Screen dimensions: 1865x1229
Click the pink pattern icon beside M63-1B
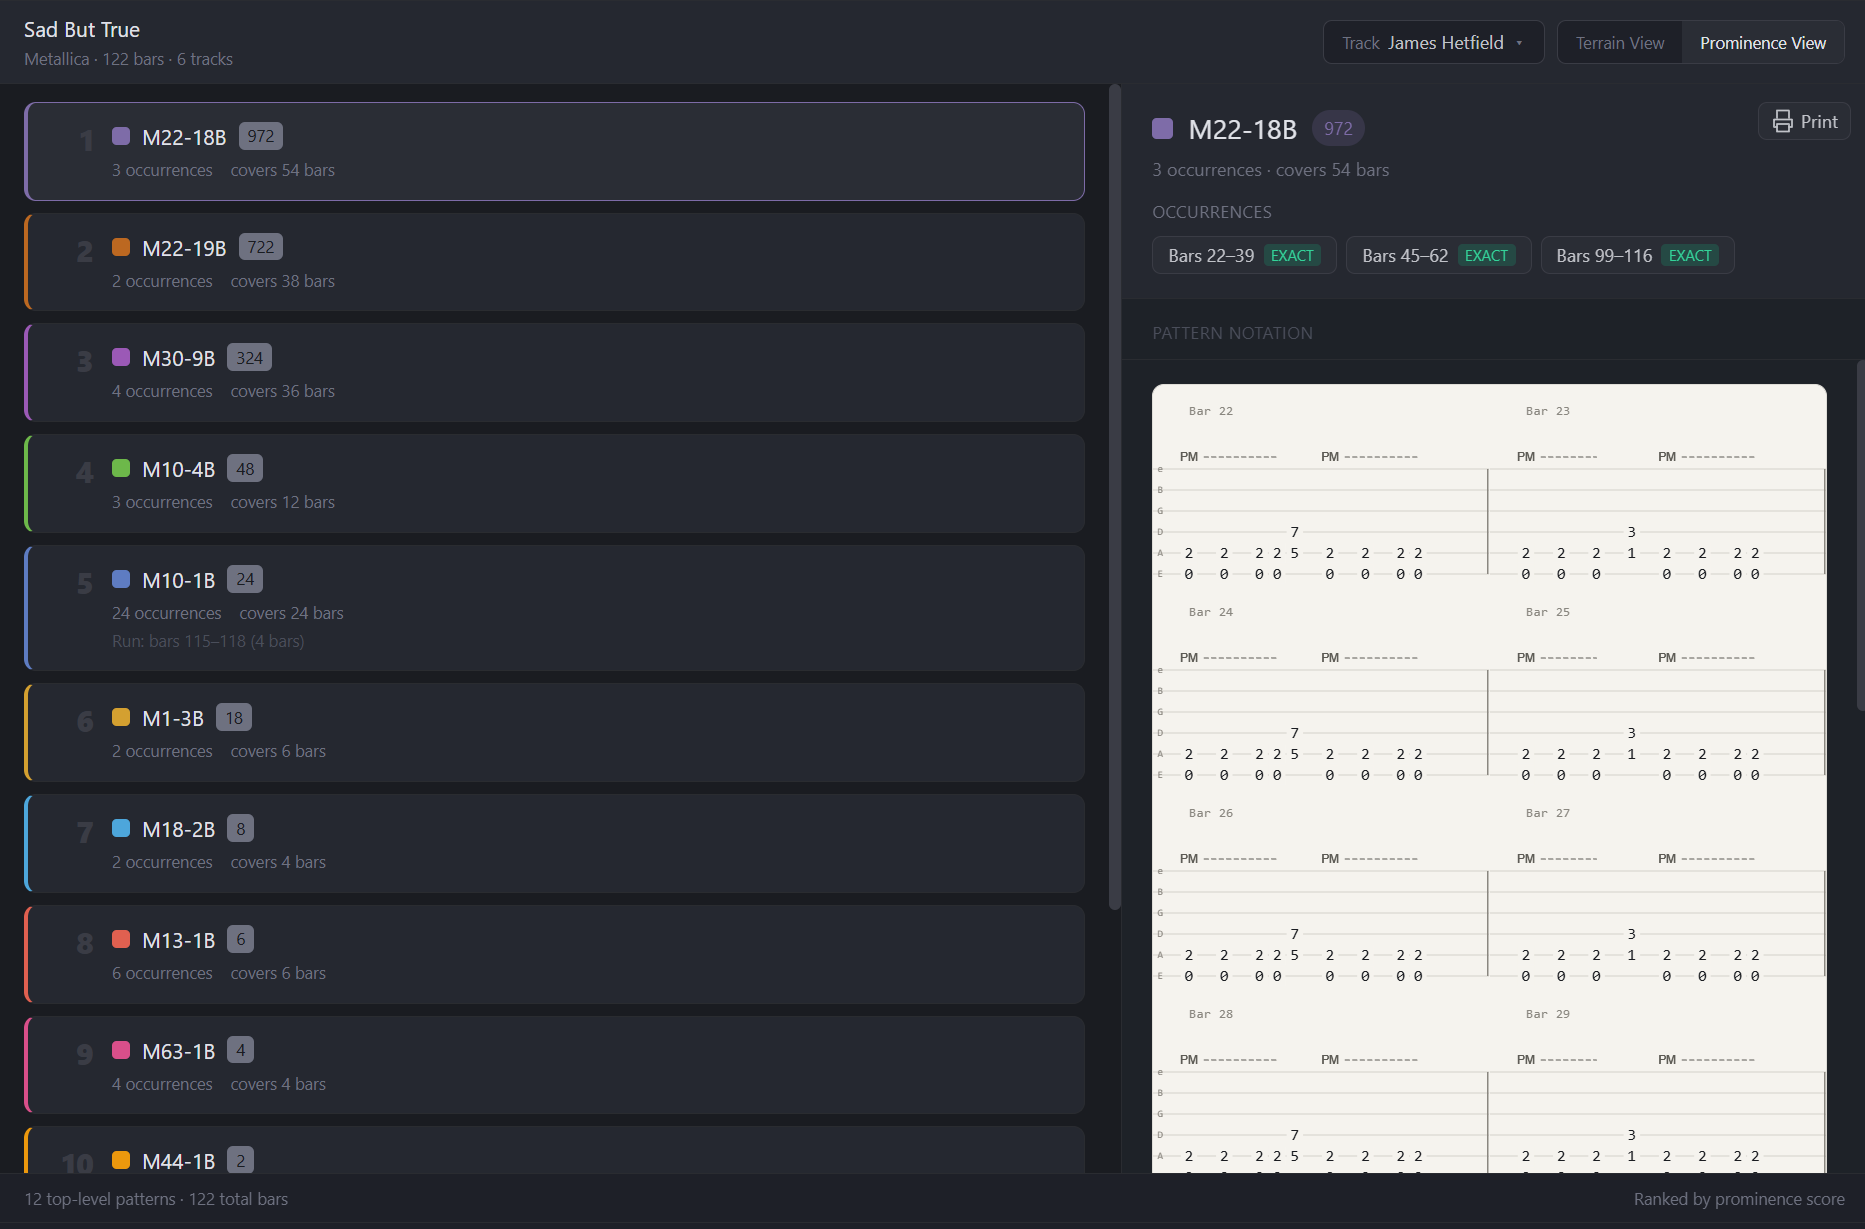pyautogui.click(x=121, y=1050)
